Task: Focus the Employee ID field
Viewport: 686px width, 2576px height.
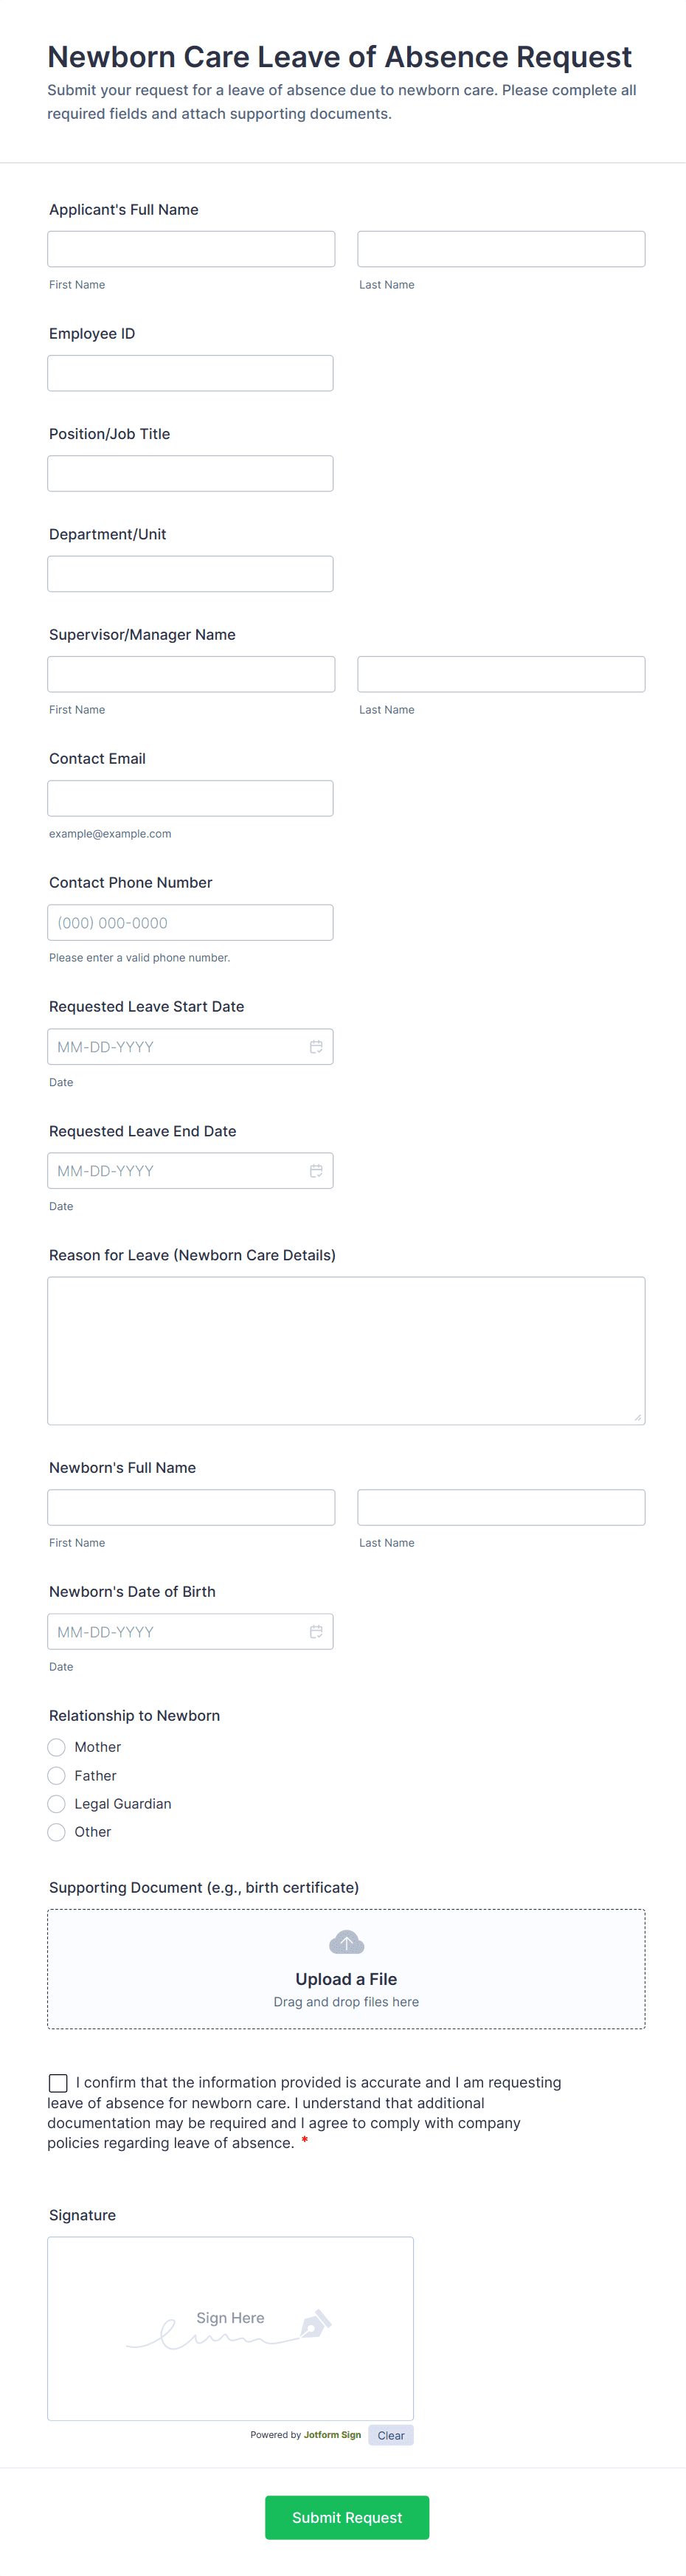Action: click(x=190, y=373)
